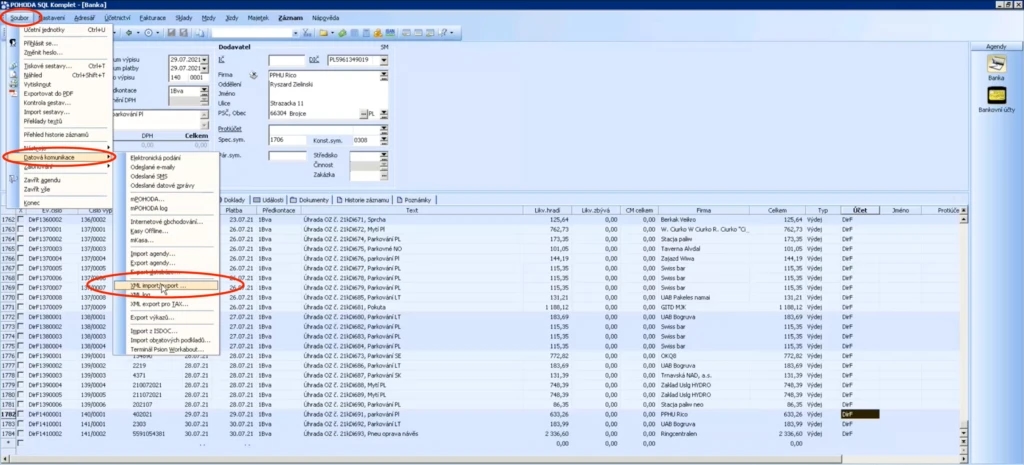Click the yellow folder toolbar icon
This screenshot has height=465, width=1024.
323,33
